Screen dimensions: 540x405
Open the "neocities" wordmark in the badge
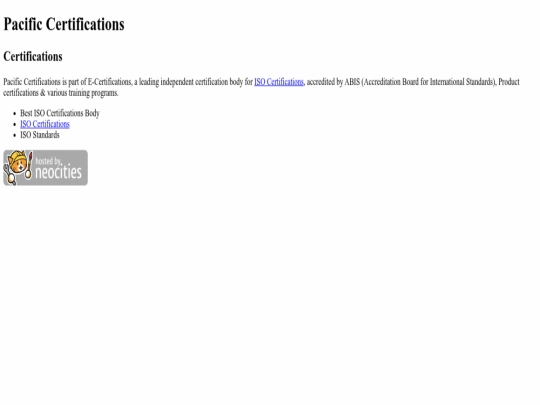59,172
